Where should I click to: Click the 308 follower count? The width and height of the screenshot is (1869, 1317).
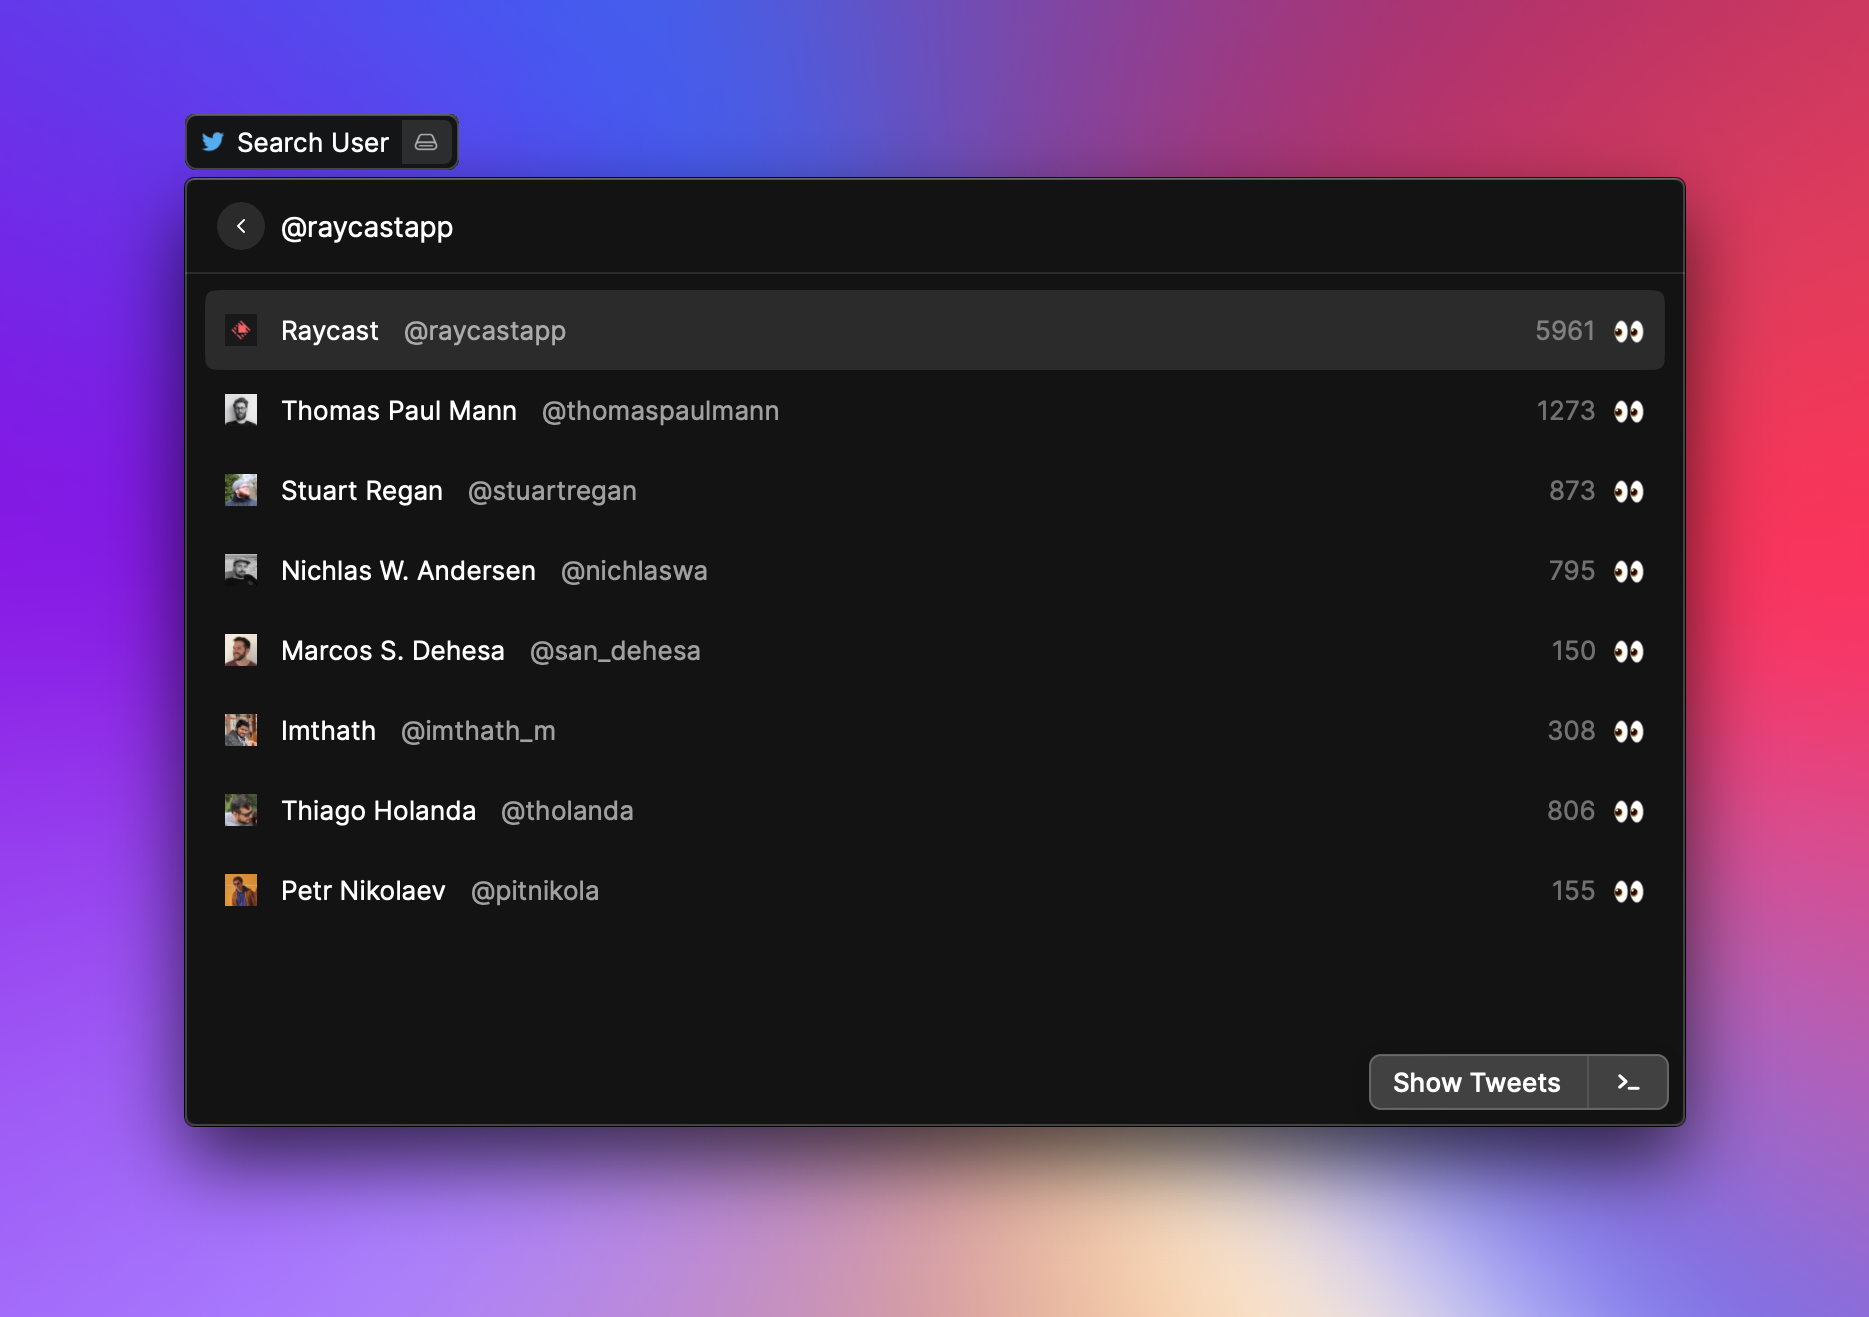(x=1571, y=731)
